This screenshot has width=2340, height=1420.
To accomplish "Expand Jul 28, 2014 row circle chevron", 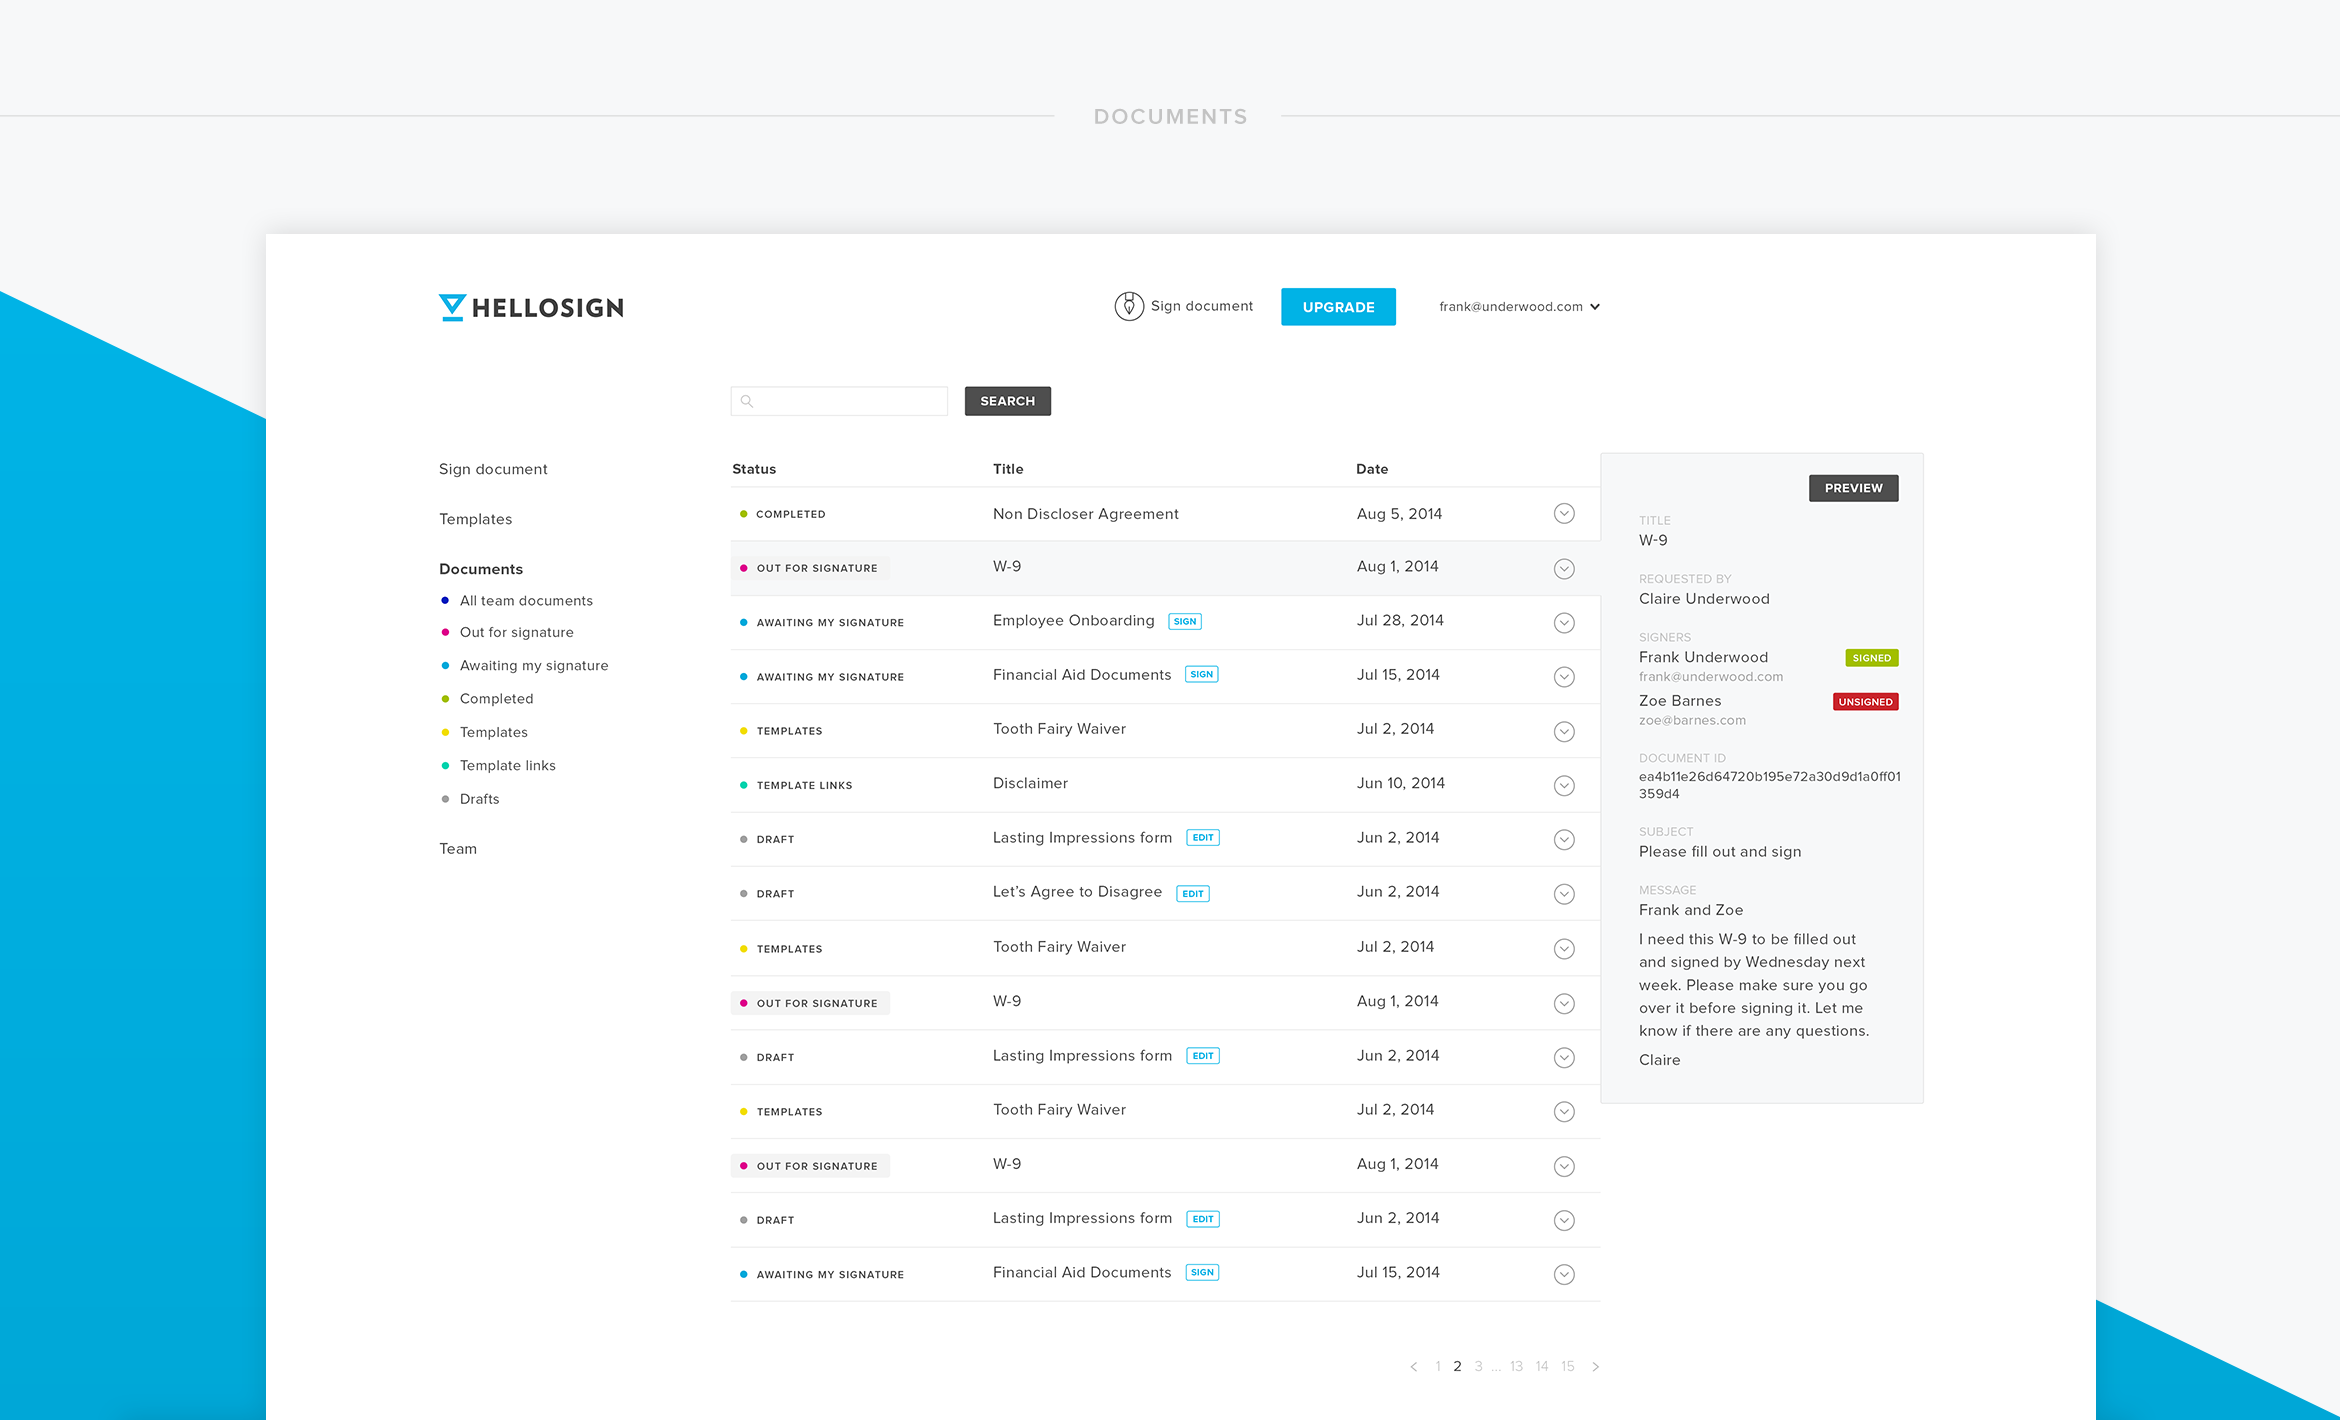I will coord(1565,623).
